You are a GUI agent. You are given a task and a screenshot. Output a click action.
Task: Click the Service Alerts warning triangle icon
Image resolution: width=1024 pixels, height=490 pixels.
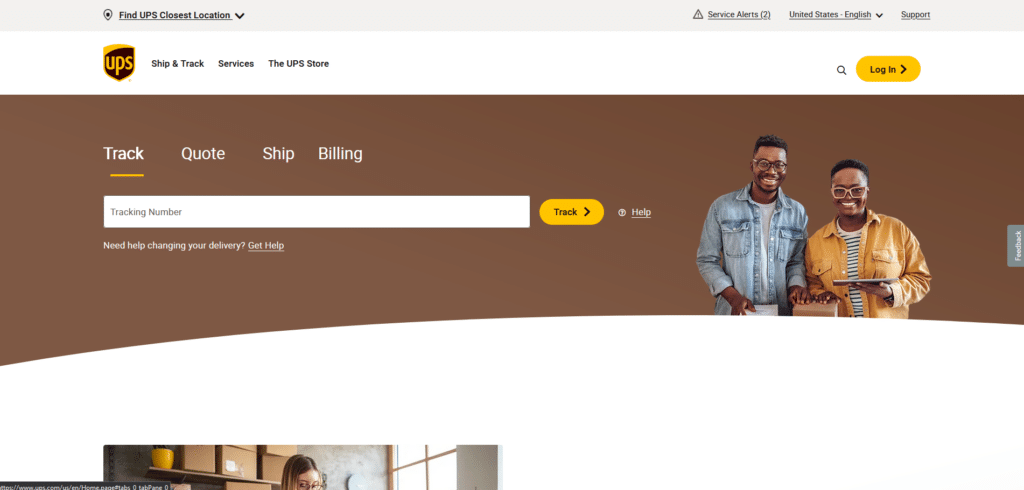pos(697,14)
